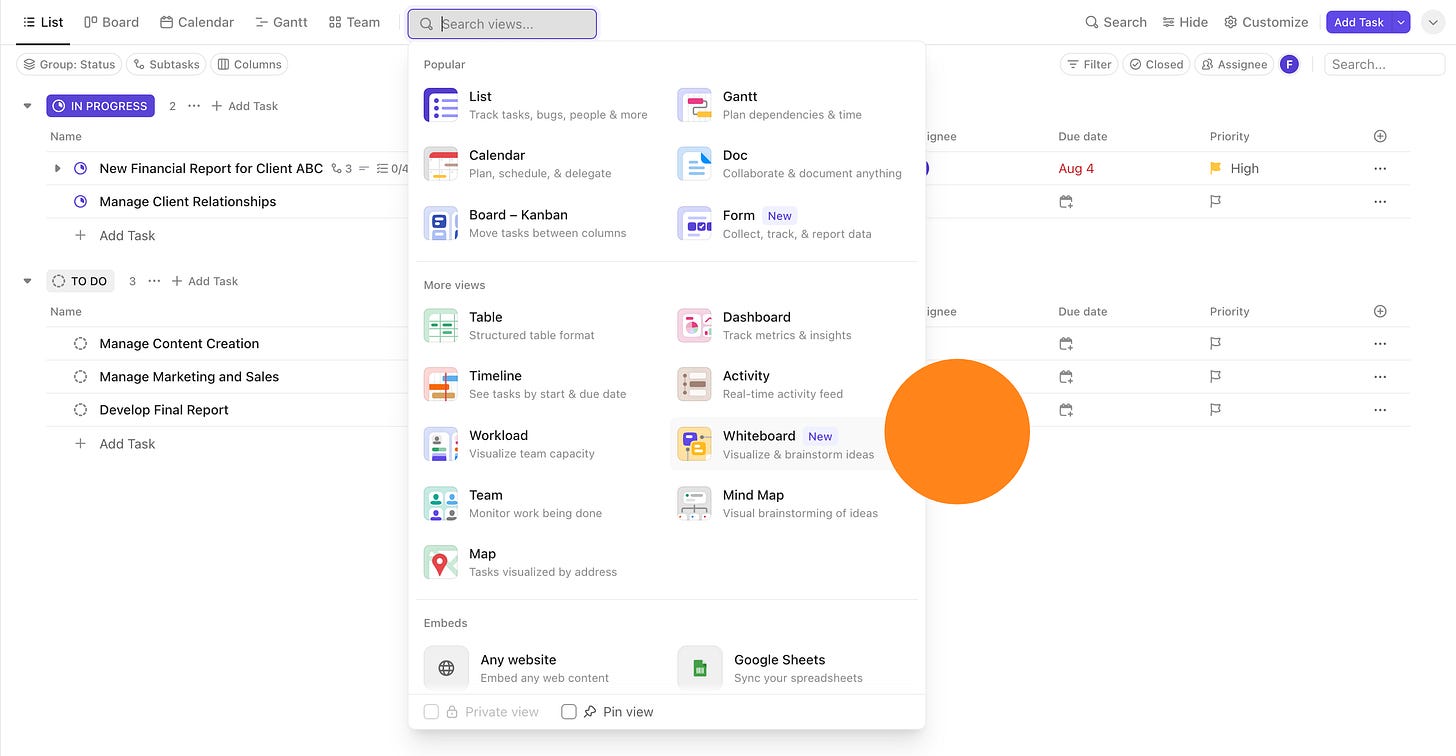This screenshot has height=756, width=1456.
Task: Select the Whiteboard view icon
Action: 694,444
